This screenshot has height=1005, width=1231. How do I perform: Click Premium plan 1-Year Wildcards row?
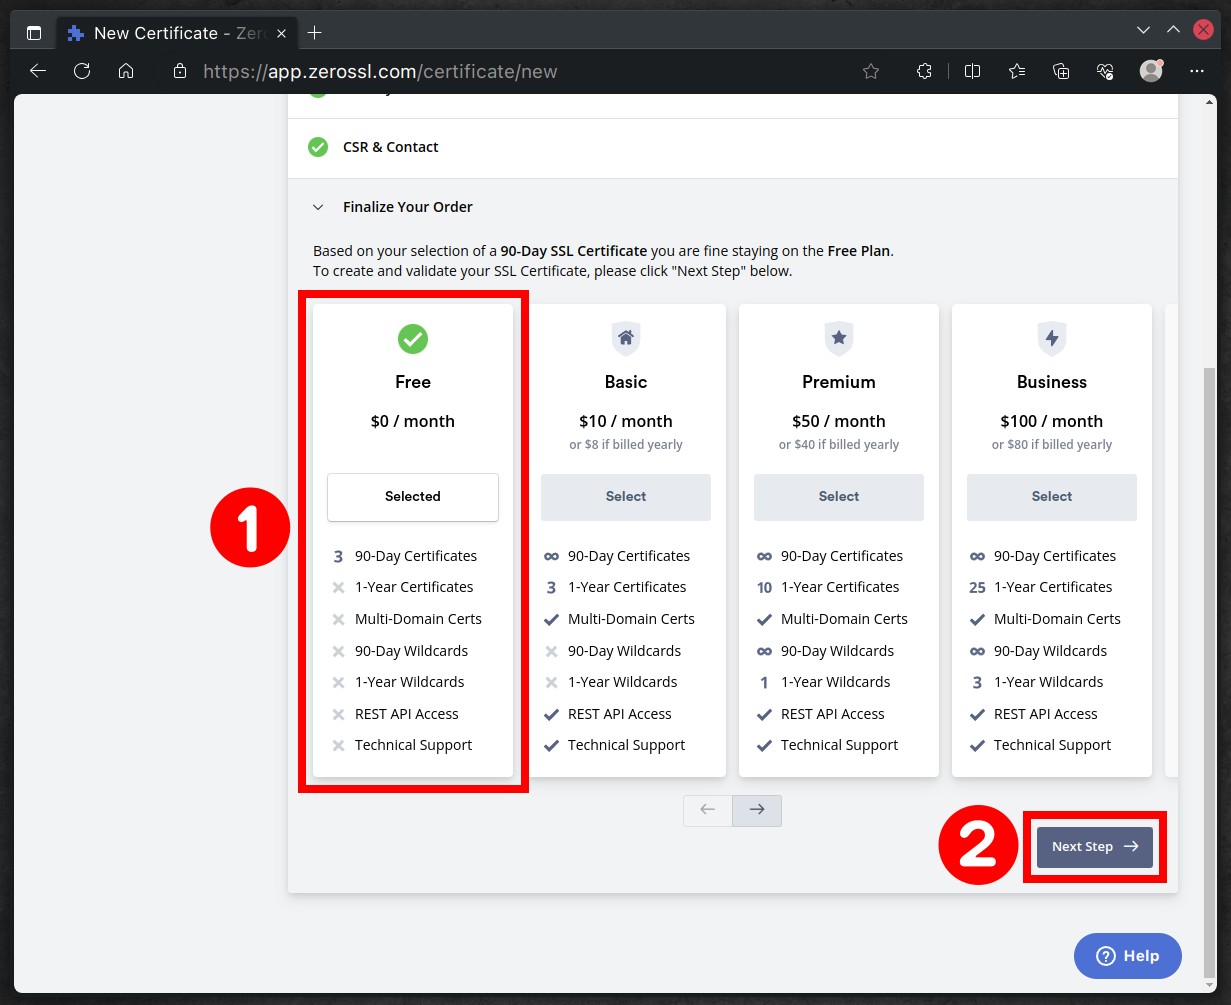pos(826,682)
